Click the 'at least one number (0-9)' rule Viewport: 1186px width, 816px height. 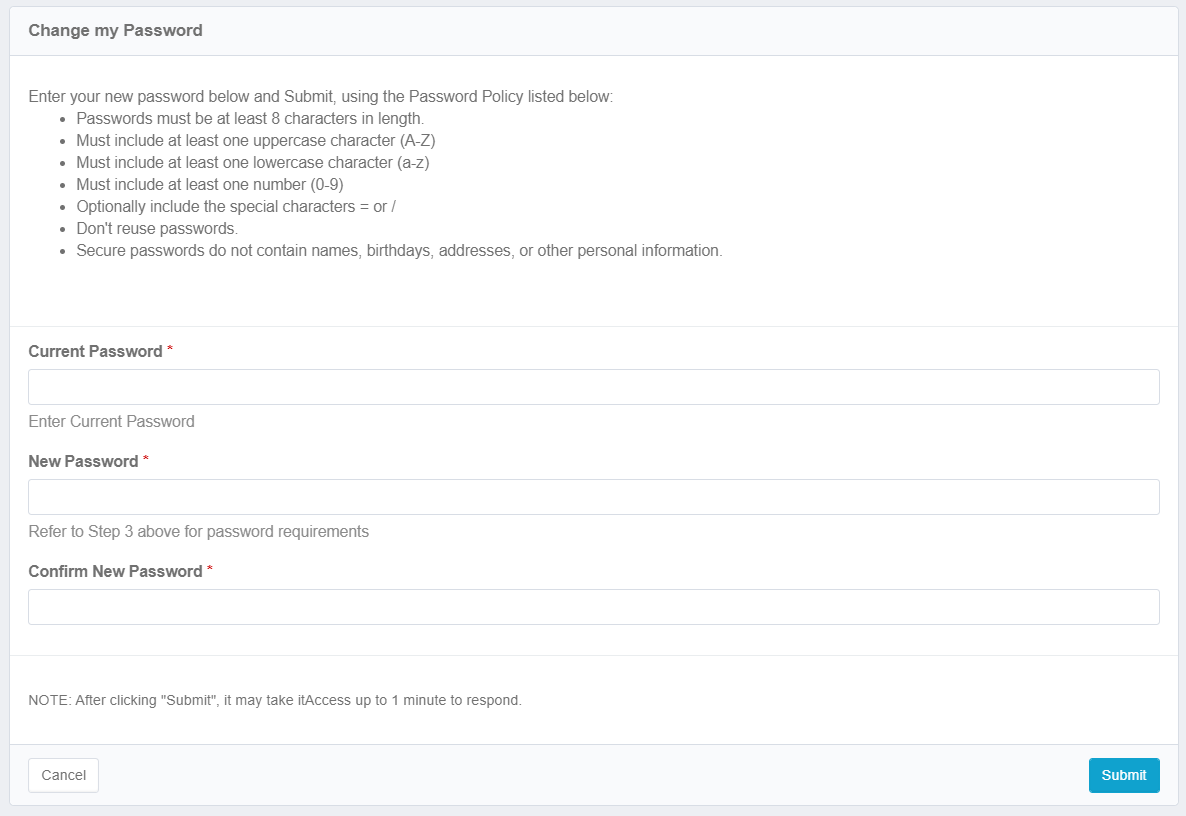(210, 185)
